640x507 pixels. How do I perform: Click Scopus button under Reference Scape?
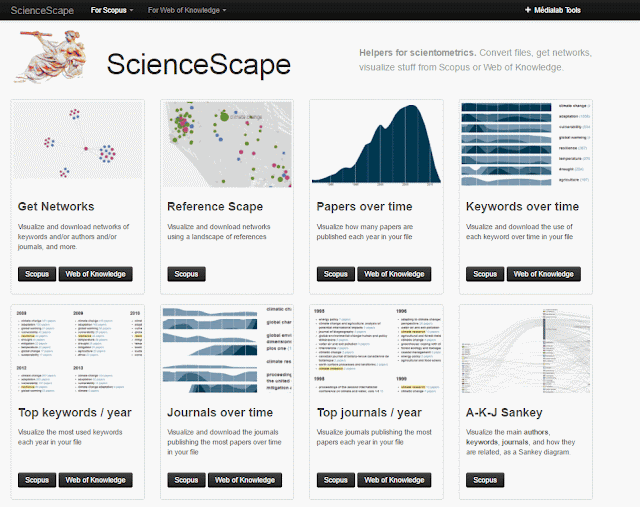coord(186,274)
